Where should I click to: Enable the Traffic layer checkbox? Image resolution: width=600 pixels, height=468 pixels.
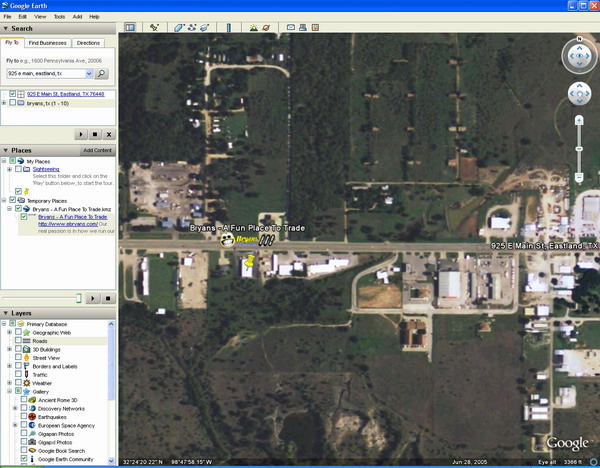pos(18,374)
